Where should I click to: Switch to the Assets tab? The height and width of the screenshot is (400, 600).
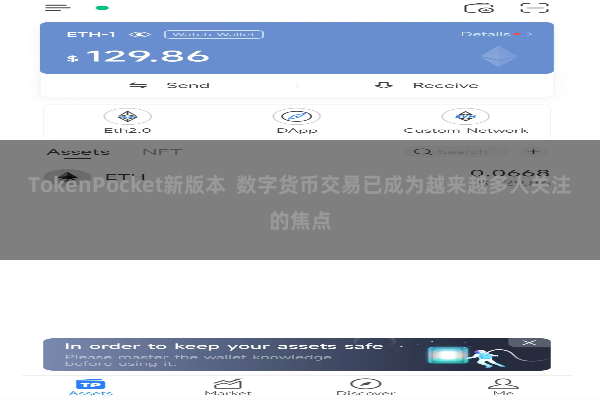[78, 152]
